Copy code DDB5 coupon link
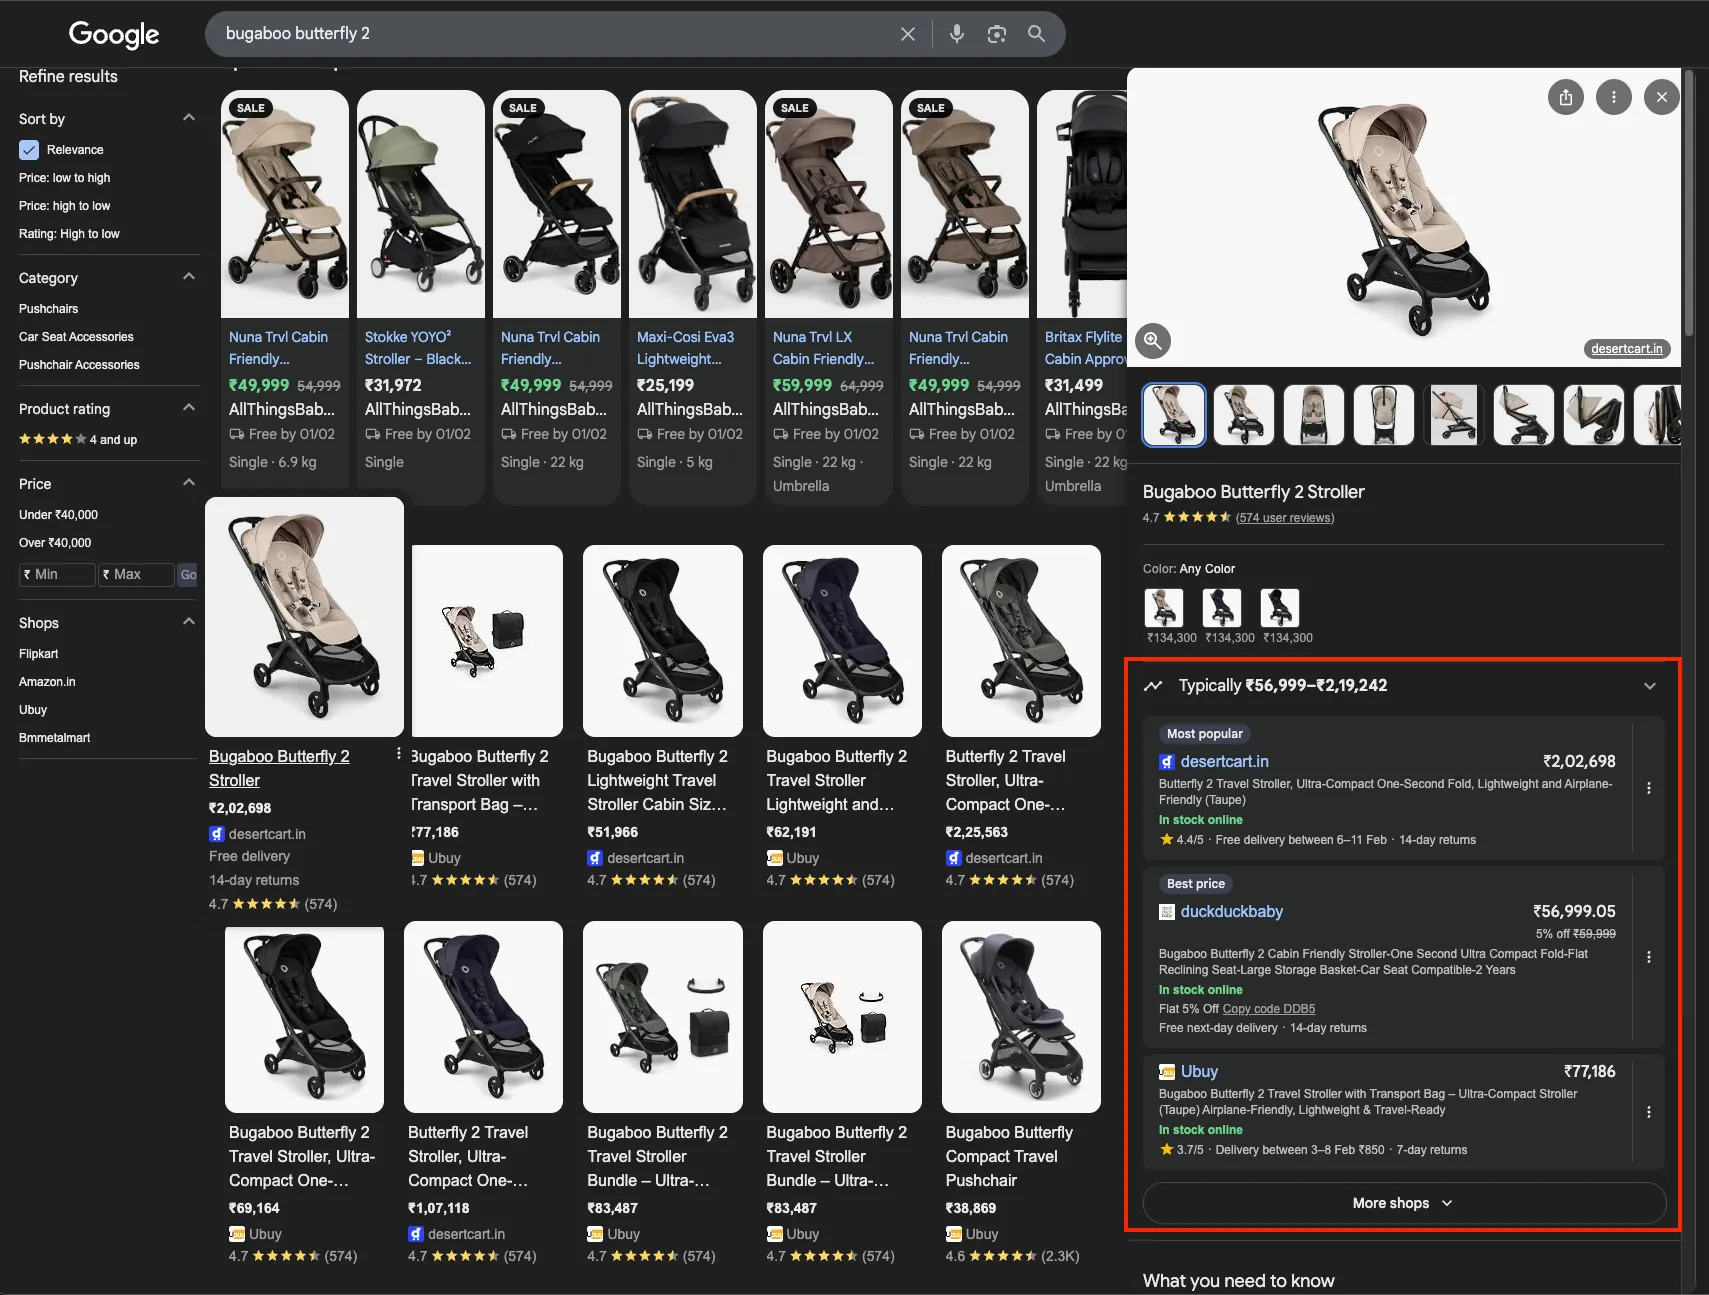Viewport: 1709px width, 1295px height. 1269,1009
